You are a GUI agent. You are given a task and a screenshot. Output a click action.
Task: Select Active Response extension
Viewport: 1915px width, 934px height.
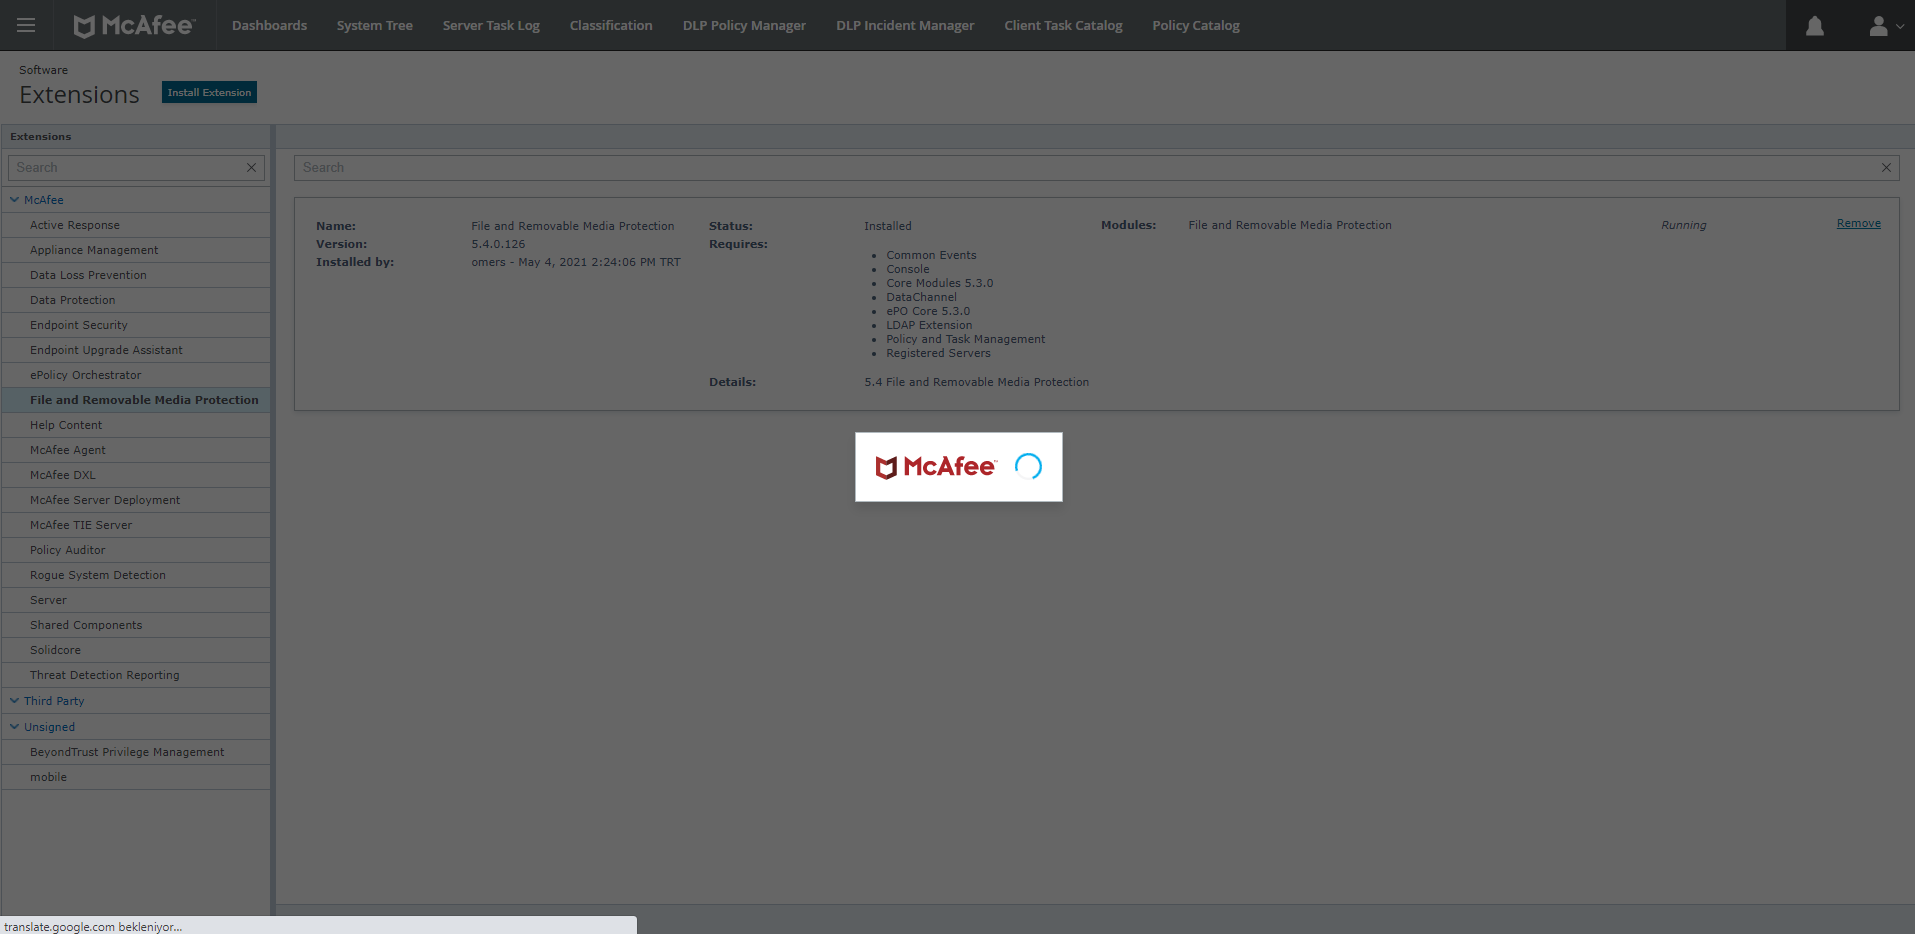pyautogui.click(x=136, y=225)
